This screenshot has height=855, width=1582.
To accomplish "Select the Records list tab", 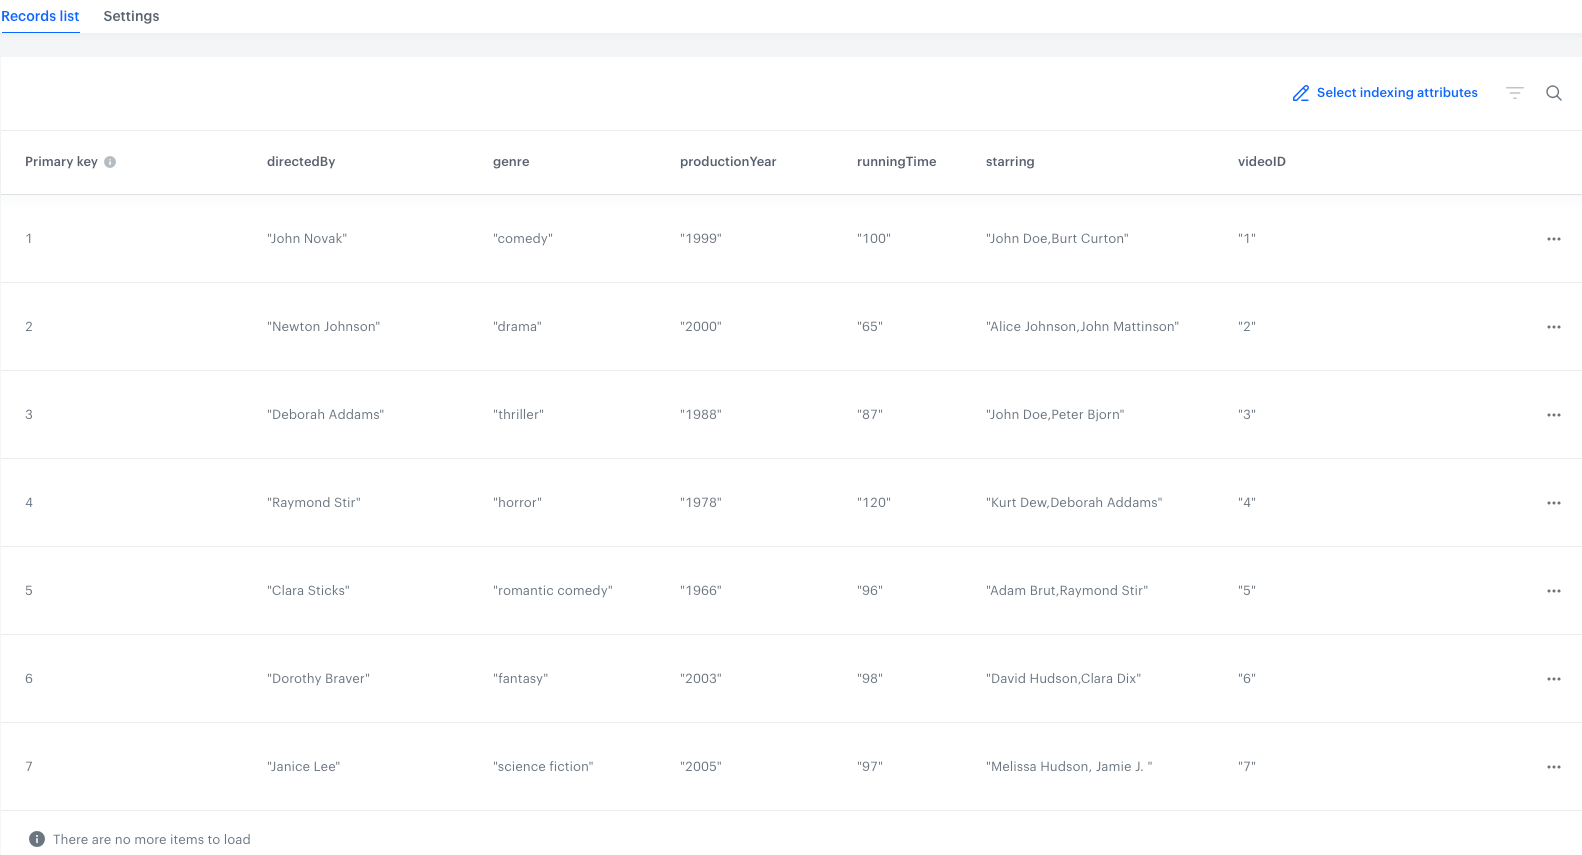I will point(40,16).
